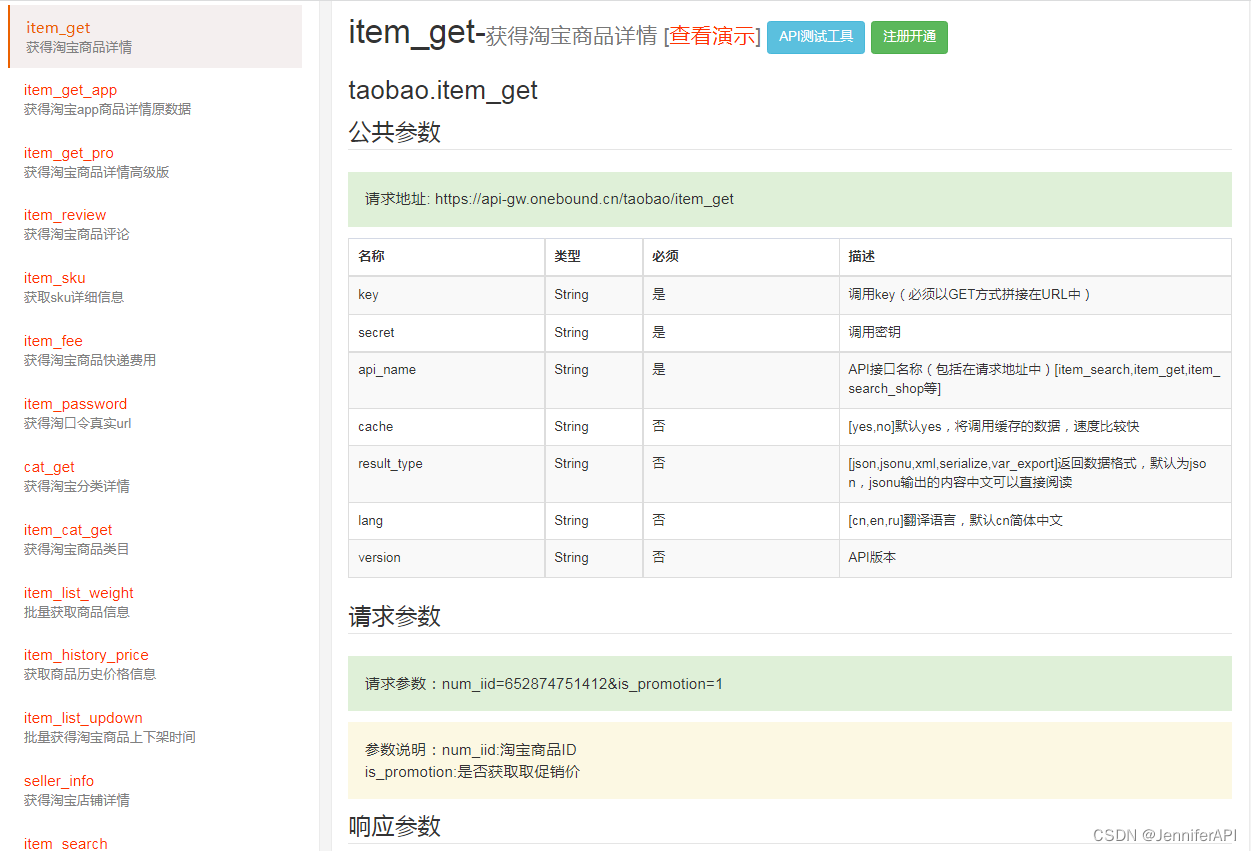1251x851 pixels.
Task: Click the 参数说明 num_iid explanation line
Action: pos(470,750)
